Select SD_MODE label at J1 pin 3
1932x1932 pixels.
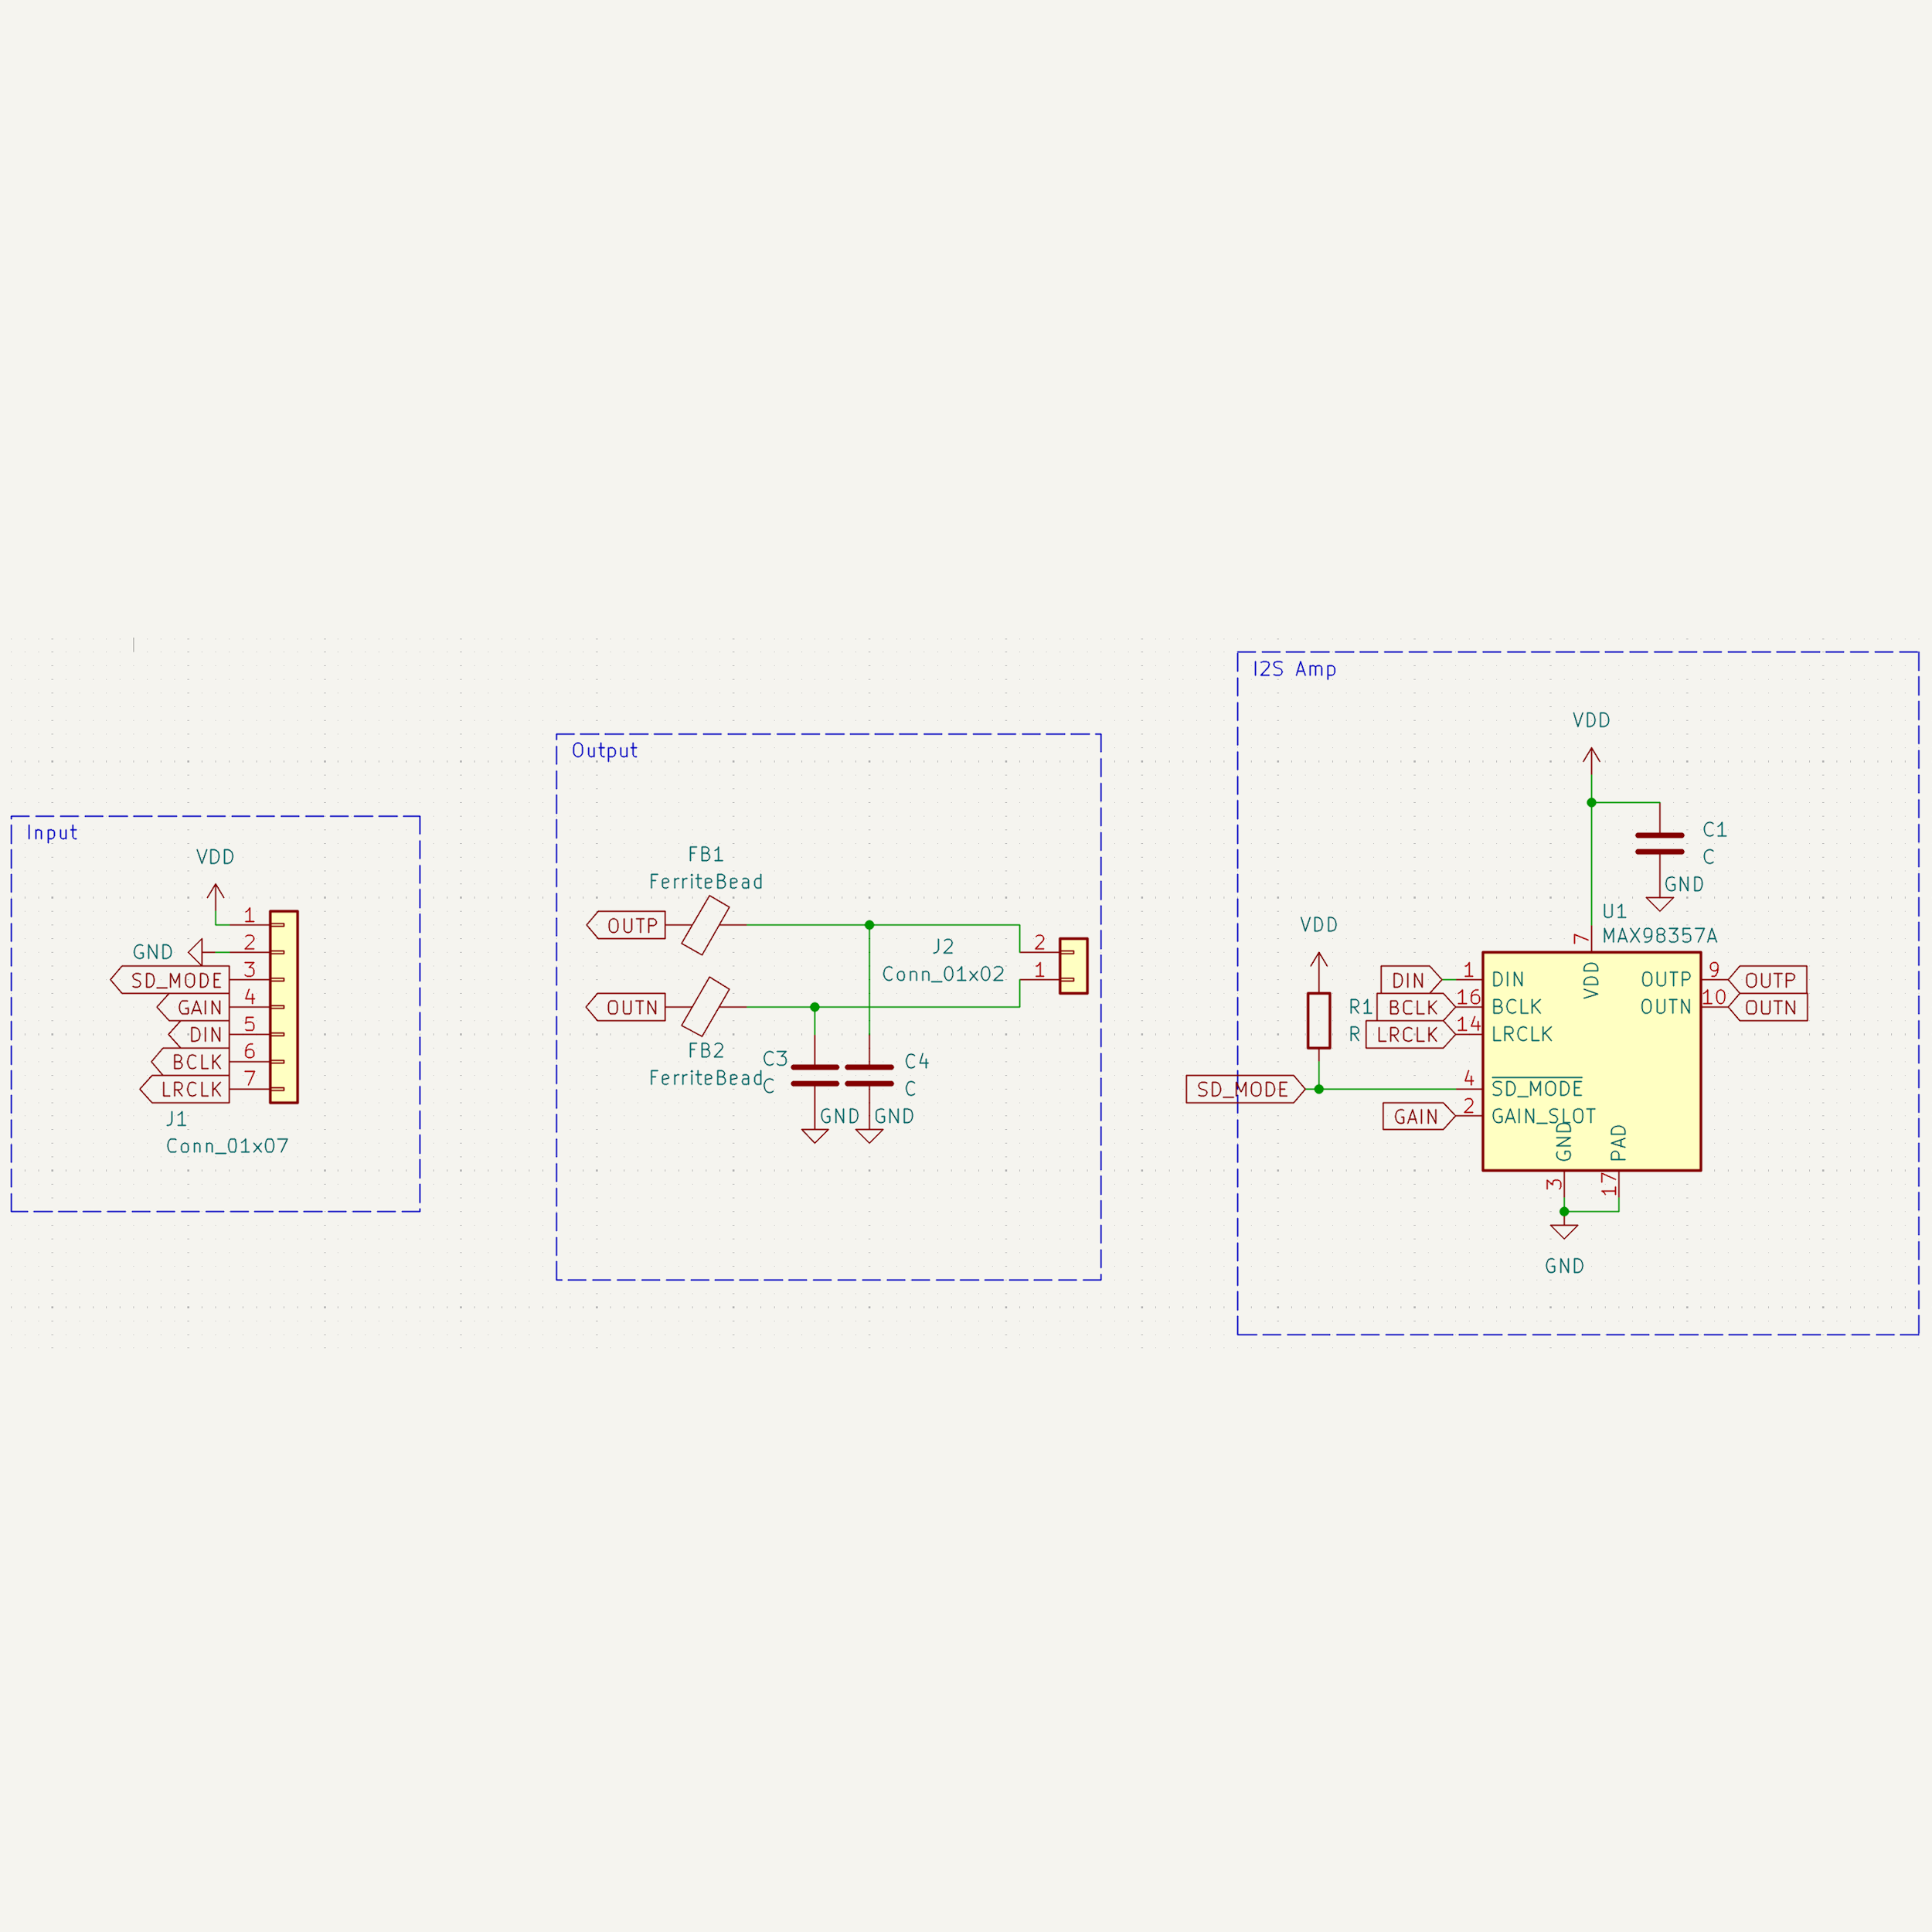pyautogui.click(x=169, y=980)
